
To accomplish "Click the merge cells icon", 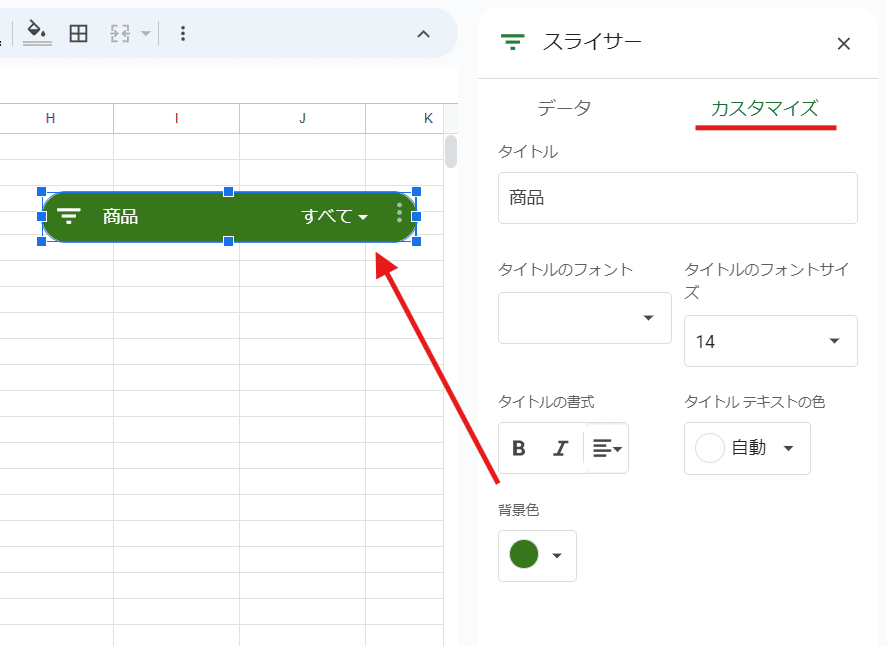I will point(120,33).
